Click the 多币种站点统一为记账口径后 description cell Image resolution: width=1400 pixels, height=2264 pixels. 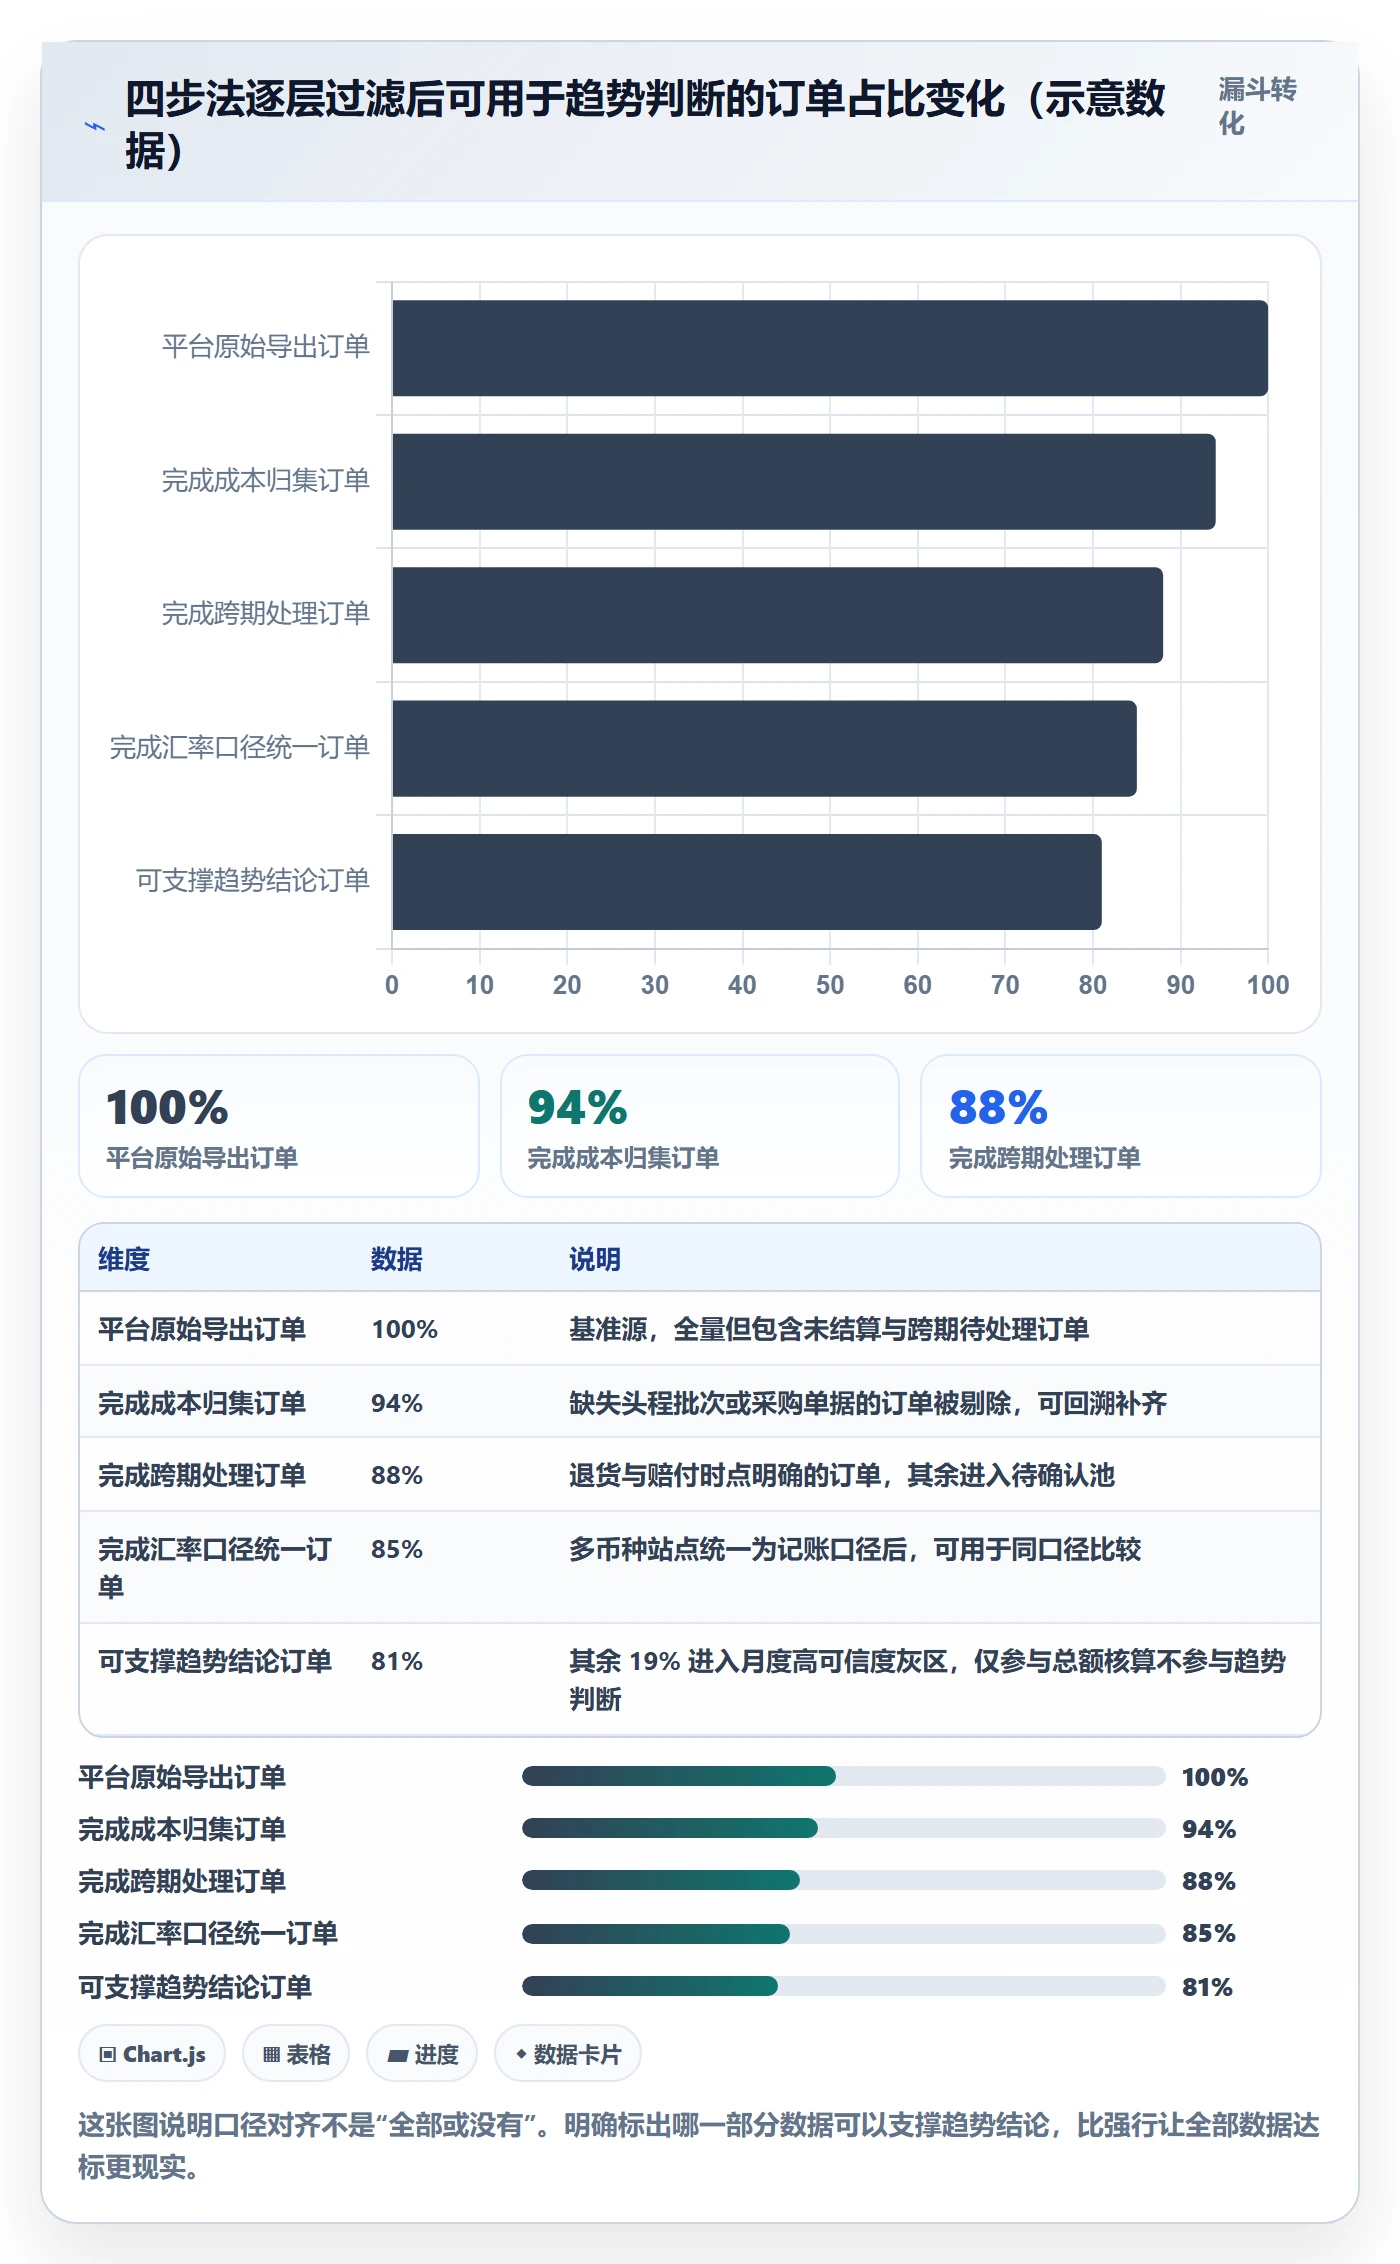click(x=855, y=1549)
